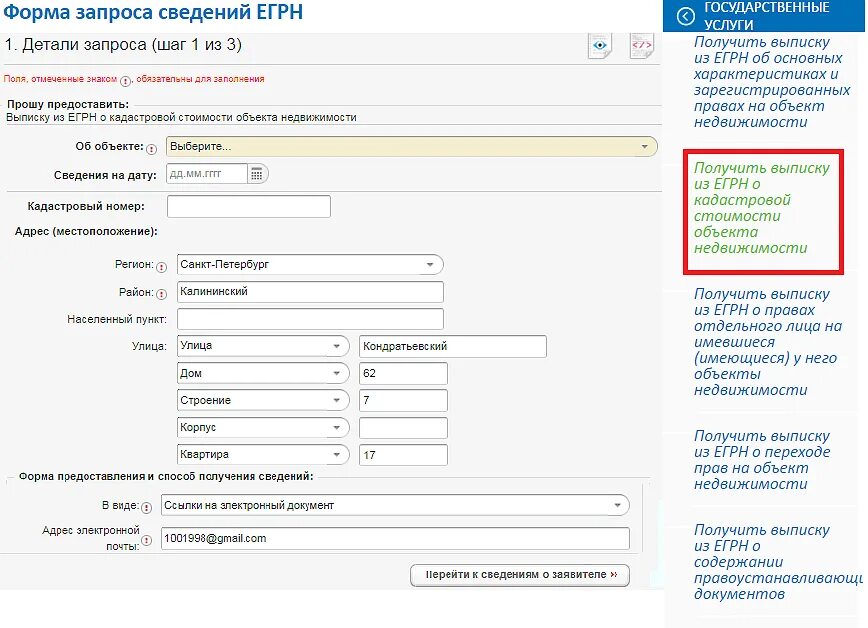Open link 'выписку о кадастровой стоимости объекта'
The height and width of the screenshot is (628, 868).
click(762, 208)
